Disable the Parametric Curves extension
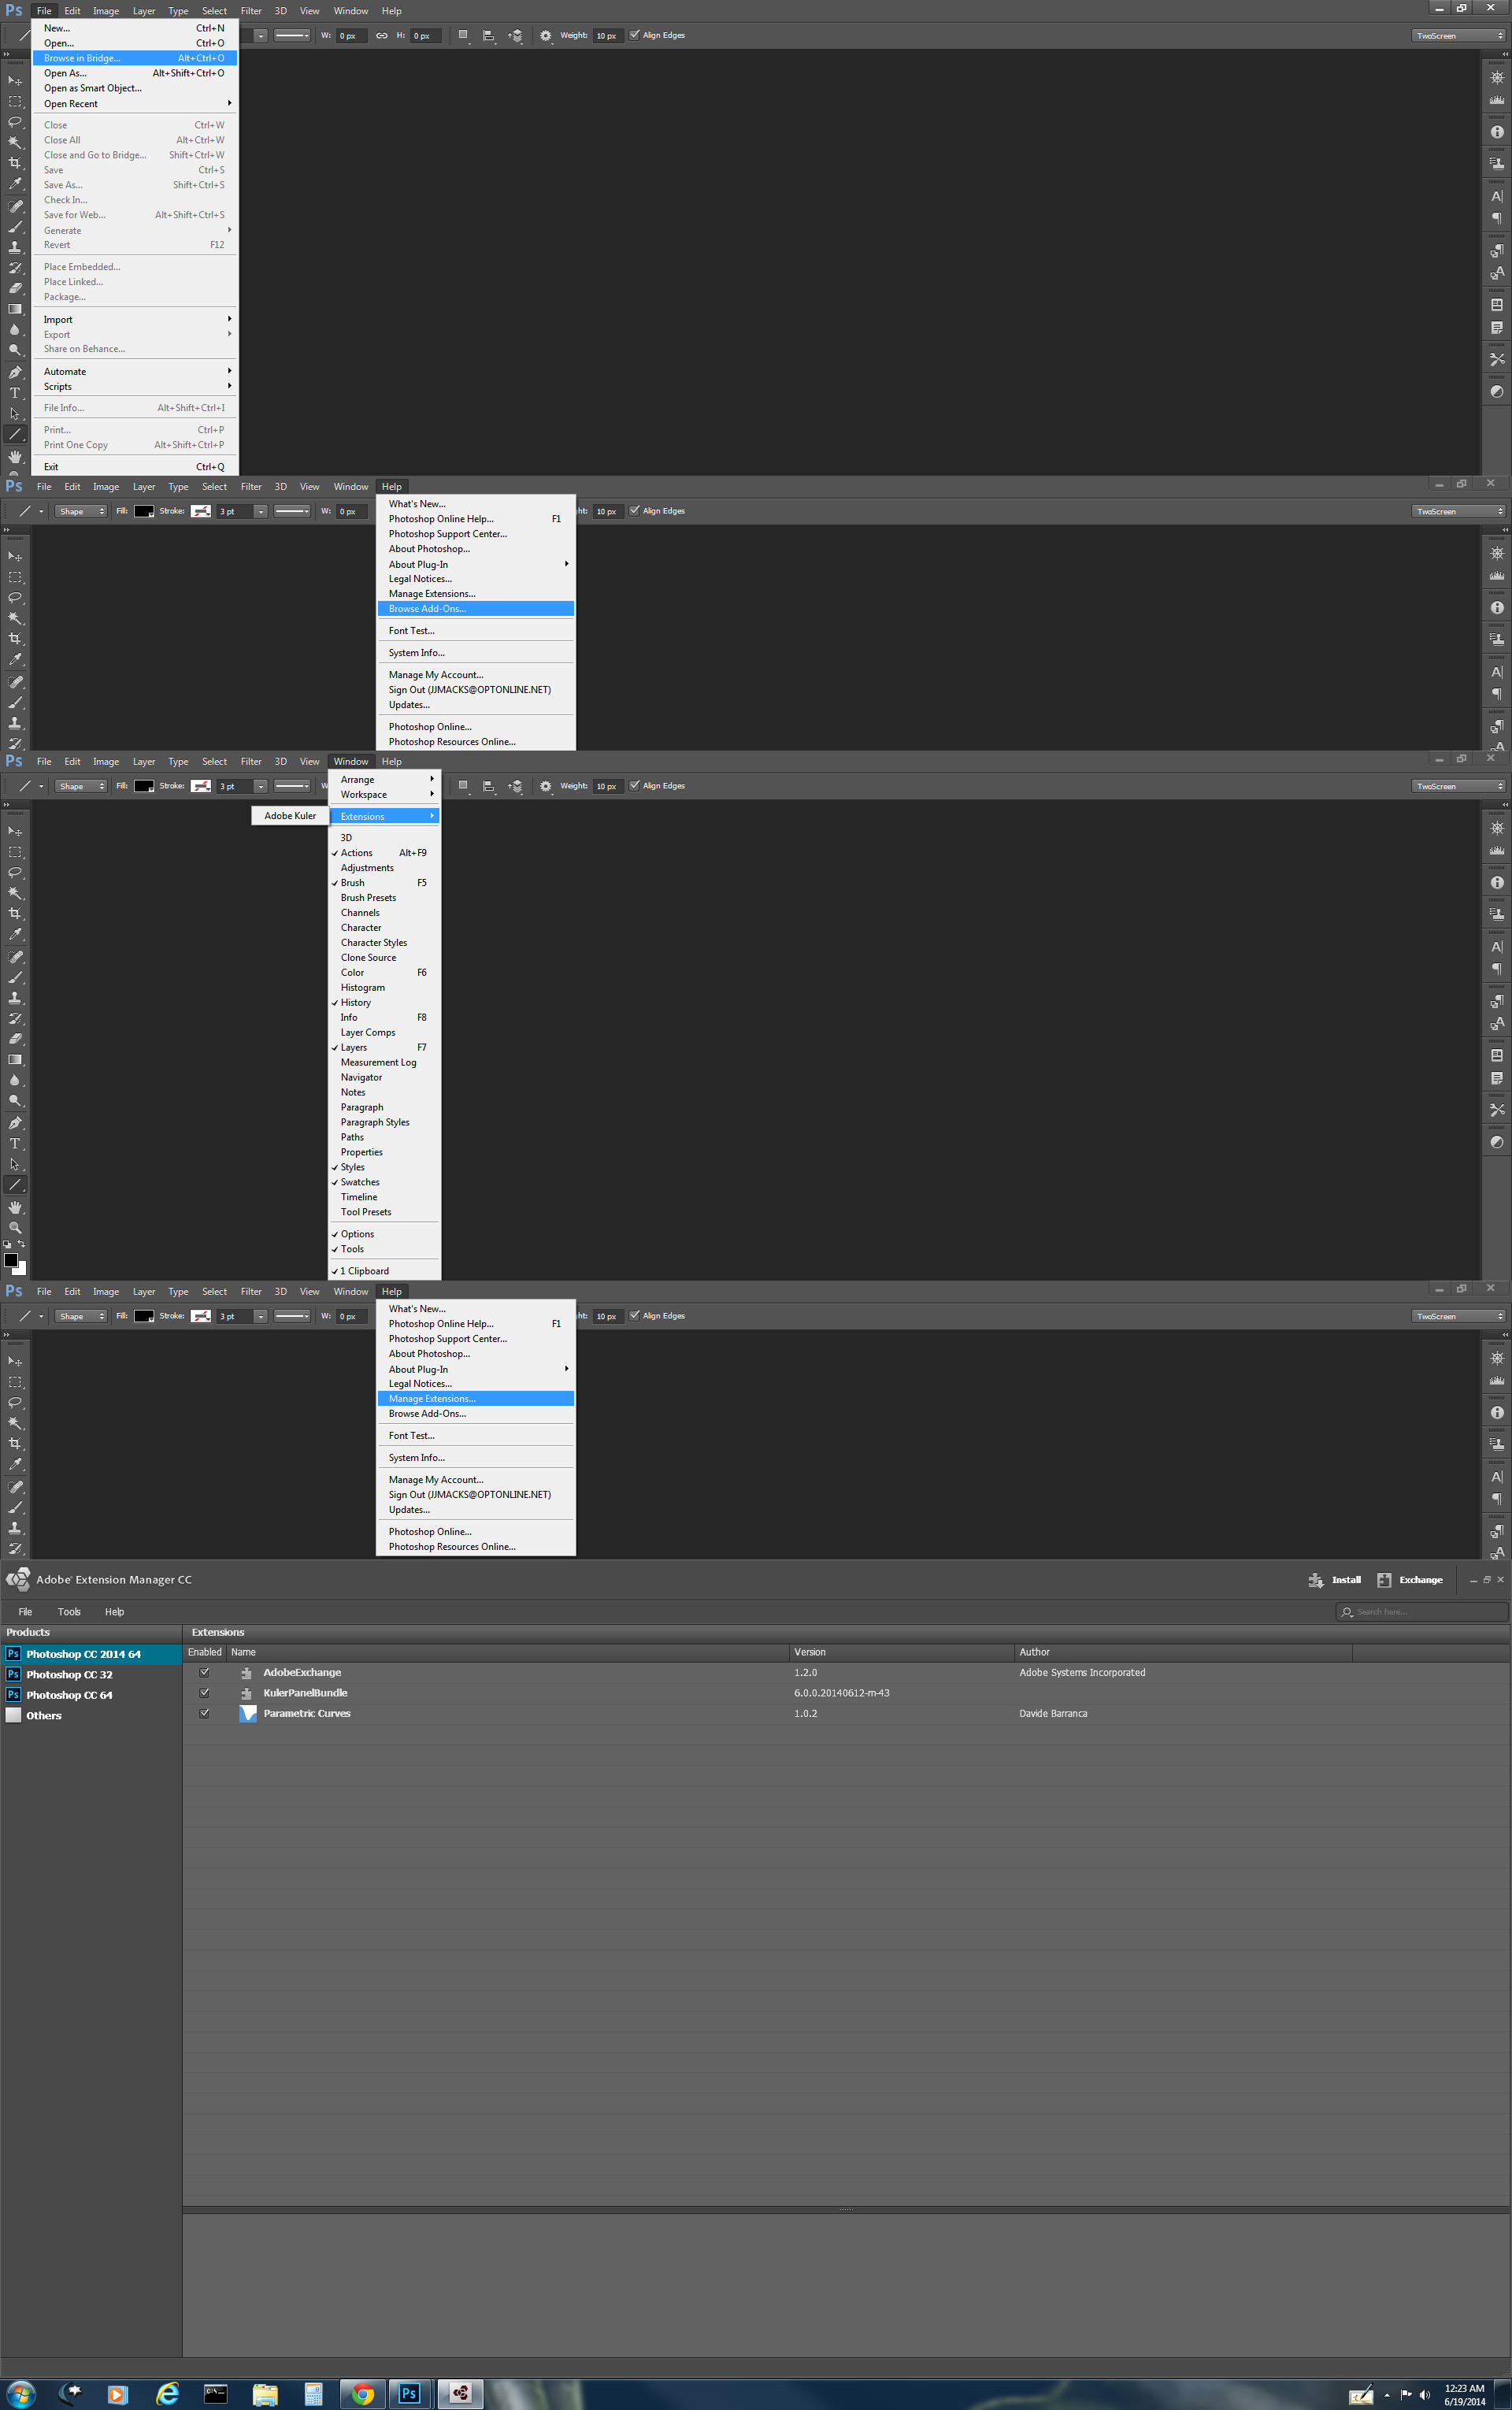 [204, 1713]
